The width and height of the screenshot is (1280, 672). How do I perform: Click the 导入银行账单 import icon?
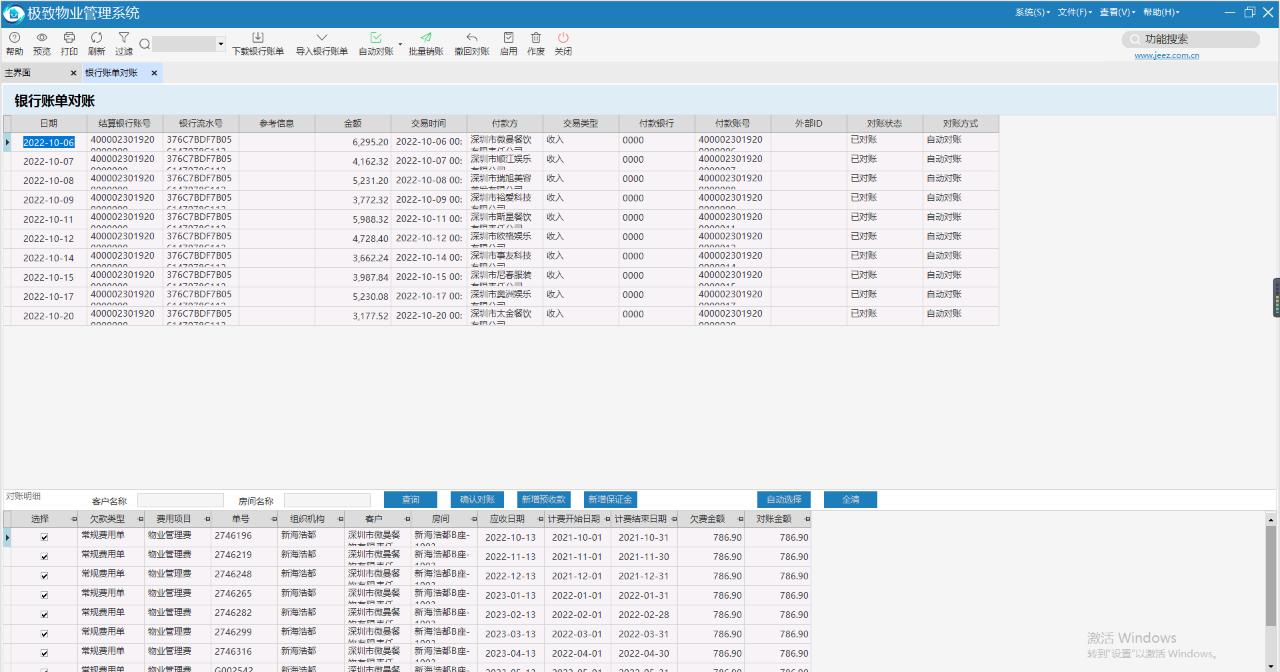coord(321,38)
